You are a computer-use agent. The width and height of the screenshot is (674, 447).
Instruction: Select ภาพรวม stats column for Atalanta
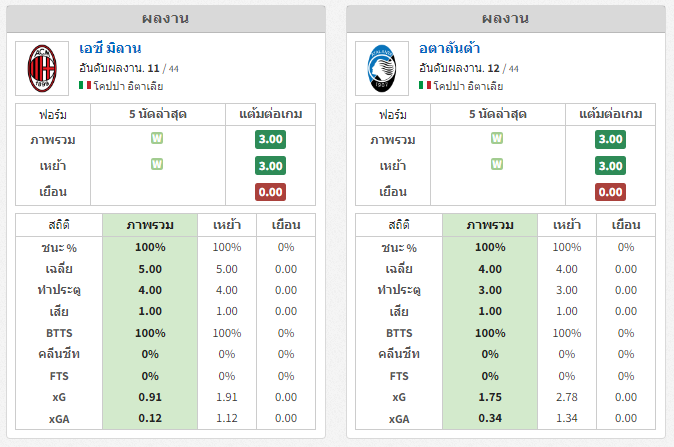(490, 225)
